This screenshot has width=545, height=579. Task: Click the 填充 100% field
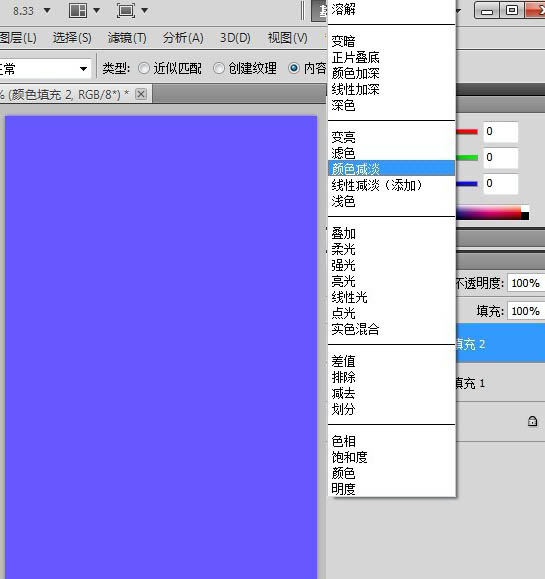526,311
